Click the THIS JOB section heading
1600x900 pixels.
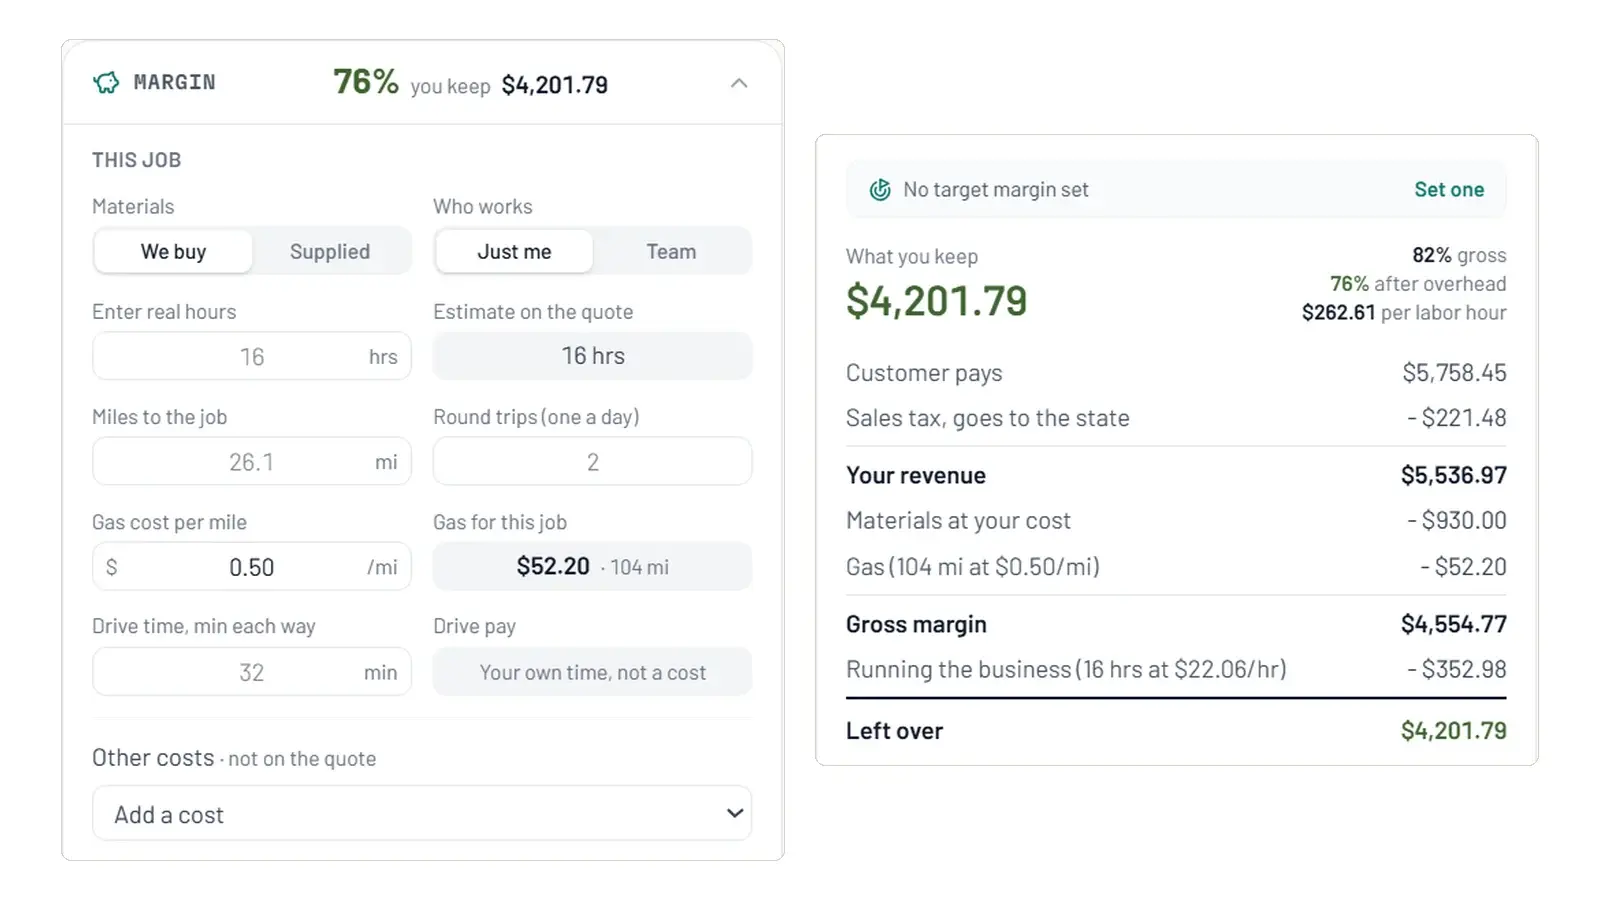click(137, 160)
